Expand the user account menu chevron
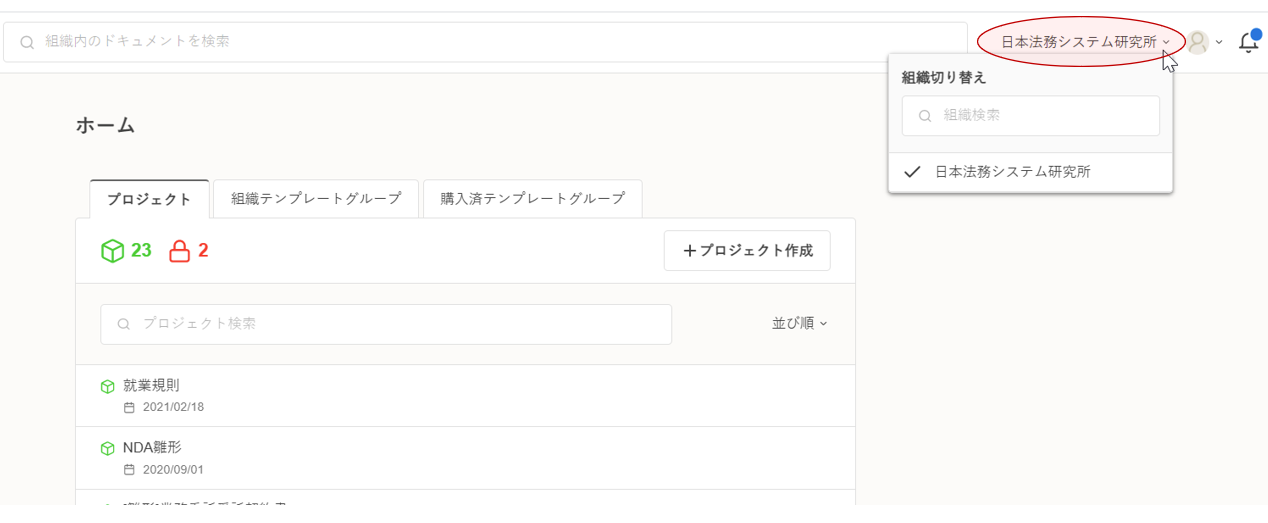 tap(1219, 42)
